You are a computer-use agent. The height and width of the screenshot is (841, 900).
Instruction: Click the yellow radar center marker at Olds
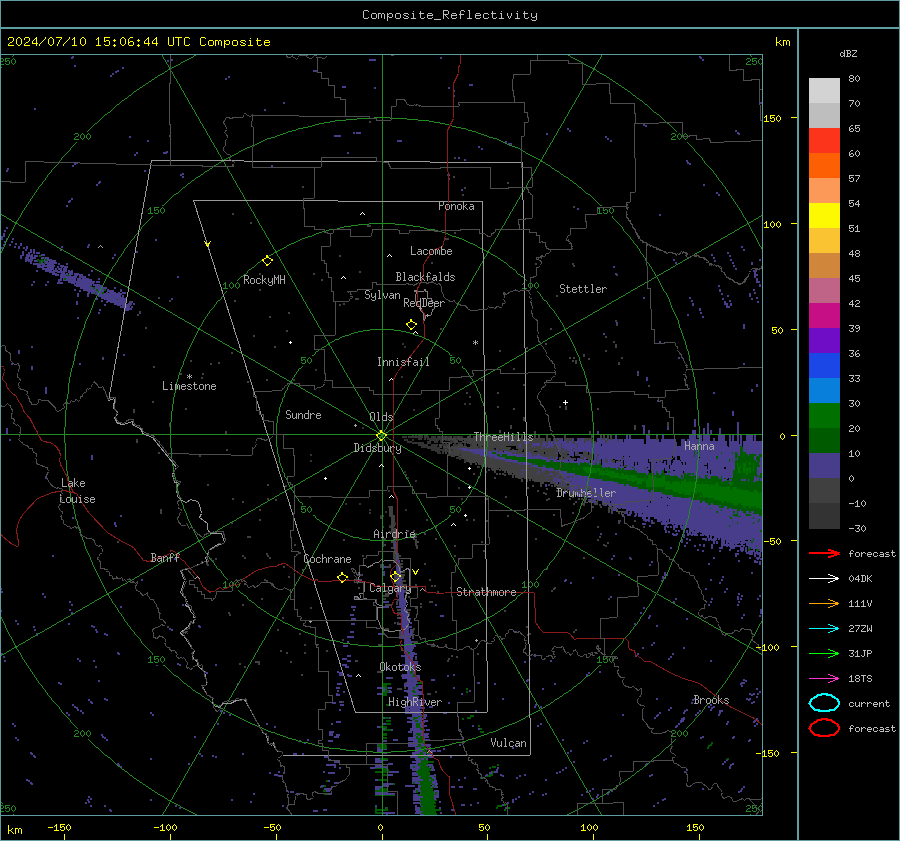point(381,436)
